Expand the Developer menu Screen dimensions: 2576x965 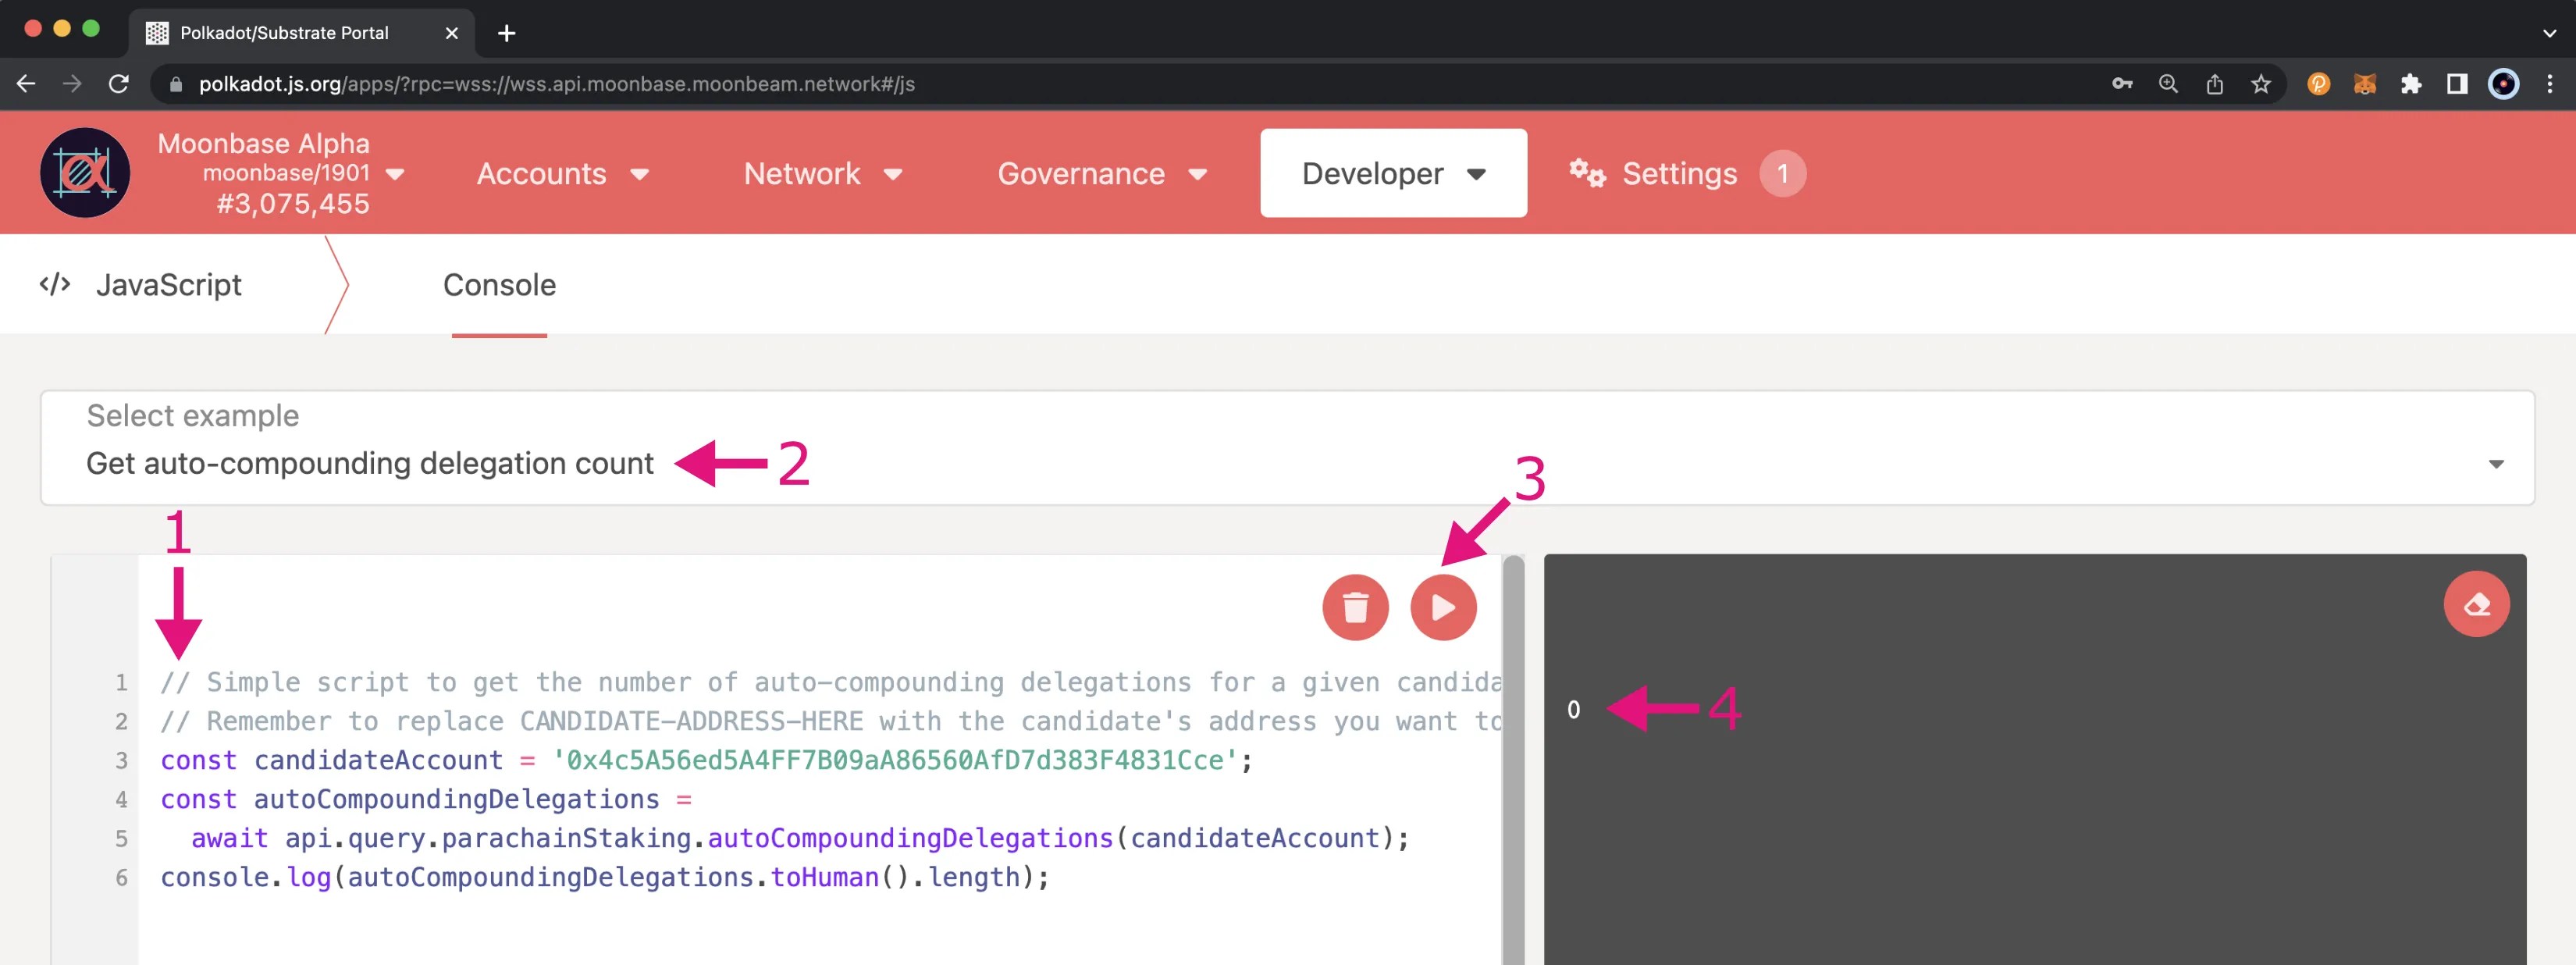[x=1392, y=173]
